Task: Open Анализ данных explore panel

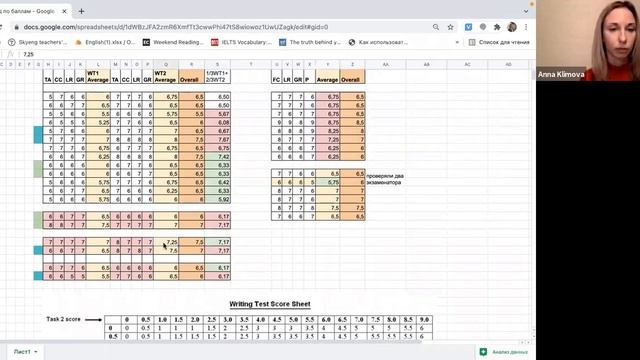Action: click(x=504, y=352)
